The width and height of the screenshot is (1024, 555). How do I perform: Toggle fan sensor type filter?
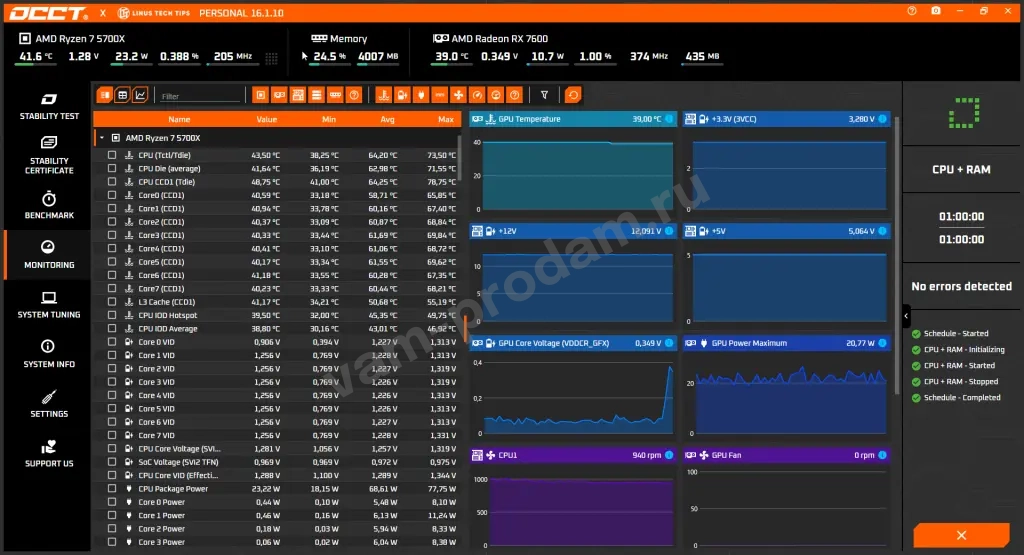[458, 95]
